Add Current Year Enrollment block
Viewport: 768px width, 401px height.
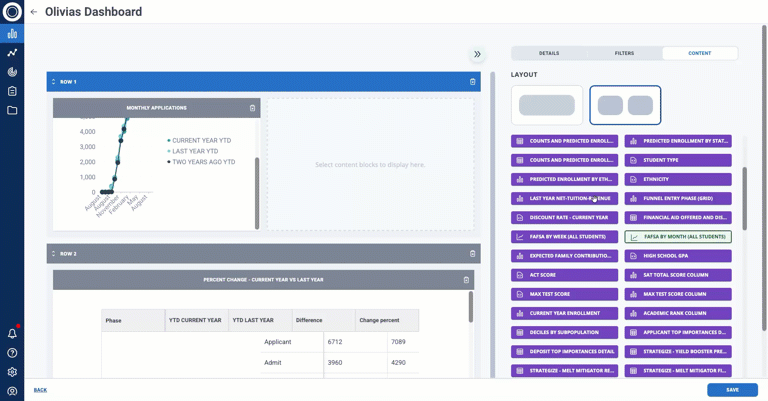(x=564, y=313)
